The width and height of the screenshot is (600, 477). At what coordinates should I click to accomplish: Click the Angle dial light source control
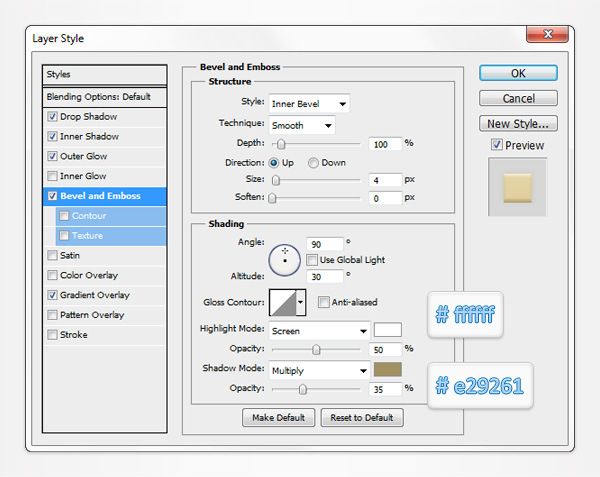coord(285,261)
